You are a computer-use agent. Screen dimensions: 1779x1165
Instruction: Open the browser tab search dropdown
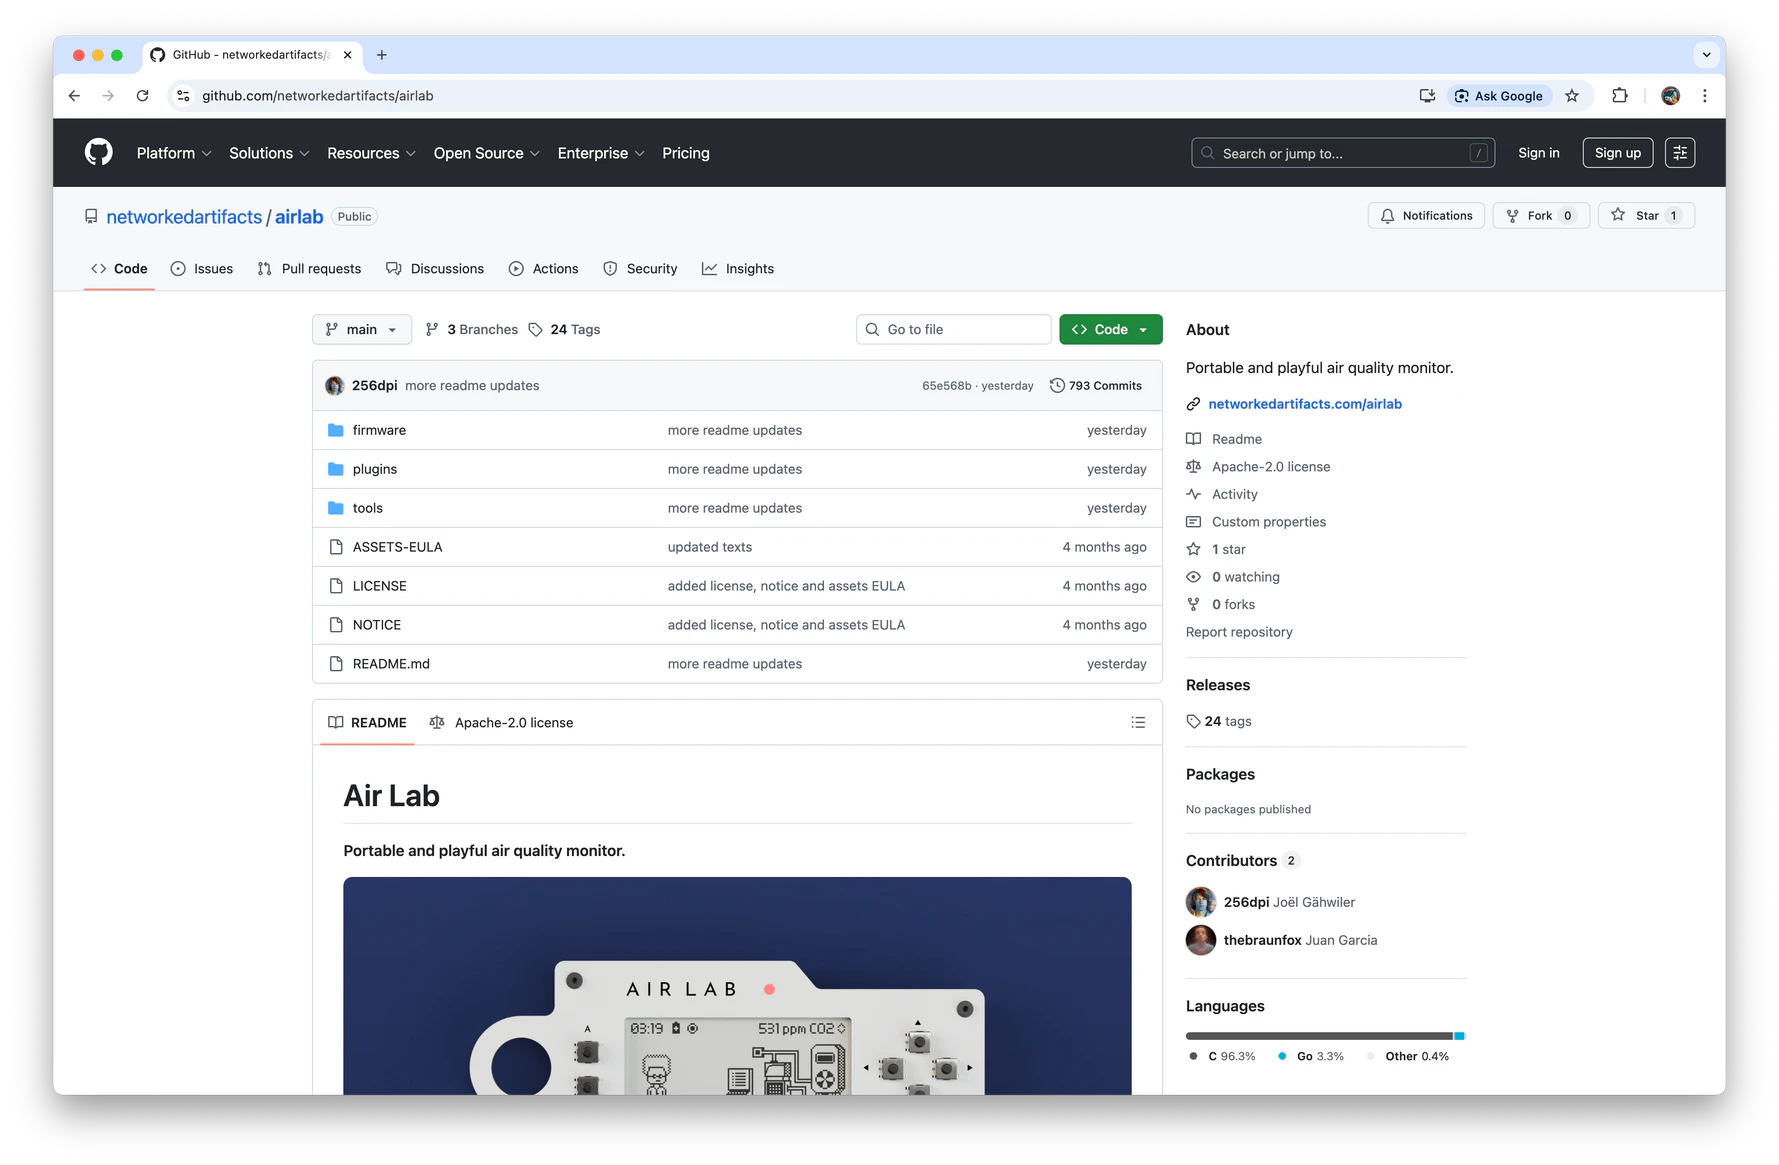1706,55
